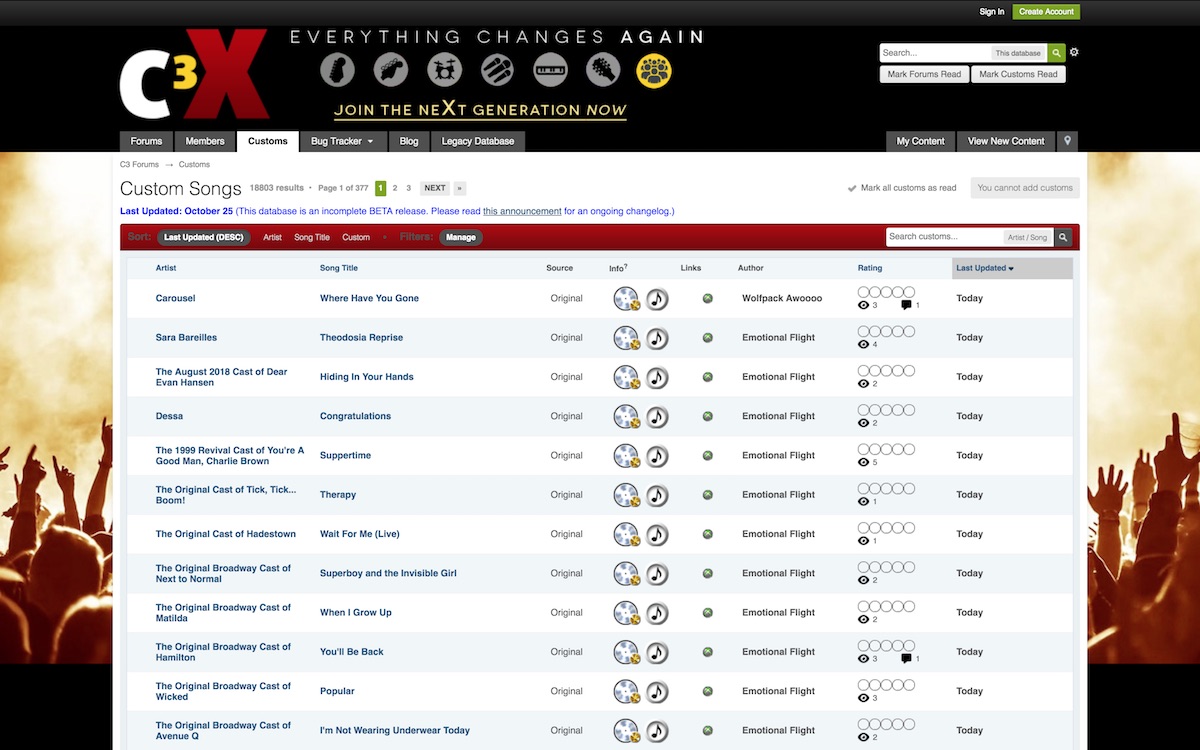Screen dimensions: 1200x750
Task: Open the Manage filters button
Action: pyautogui.click(x=461, y=237)
